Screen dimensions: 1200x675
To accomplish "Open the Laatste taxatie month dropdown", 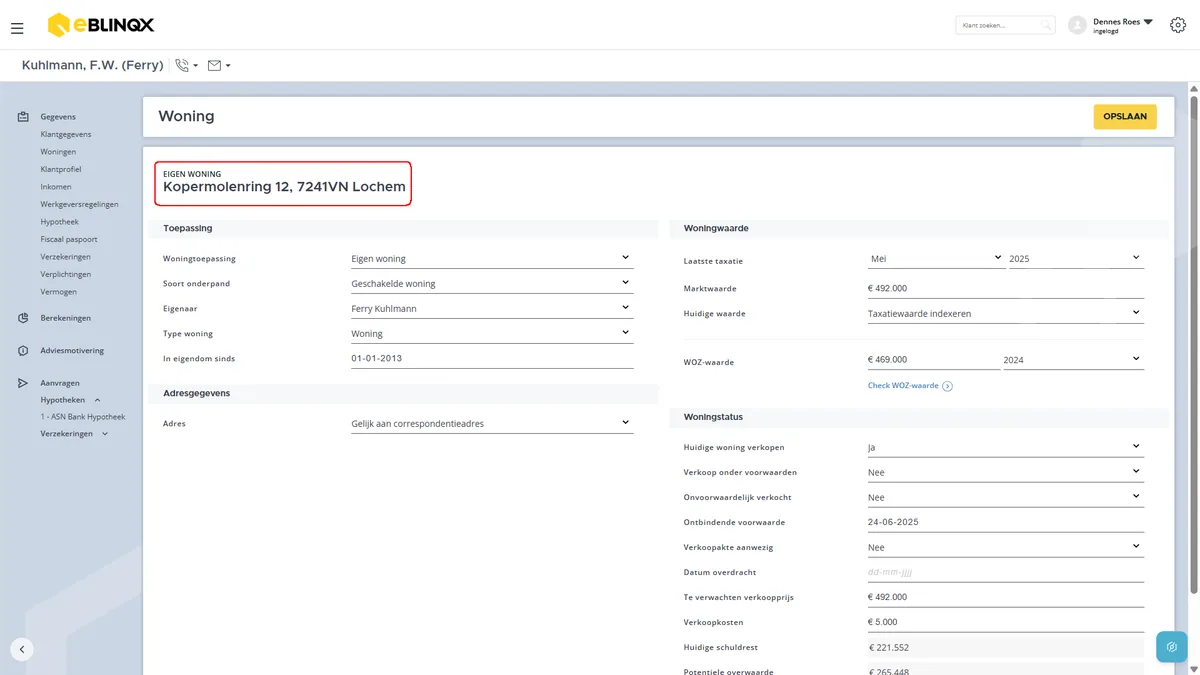I will [x=936, y=258].
